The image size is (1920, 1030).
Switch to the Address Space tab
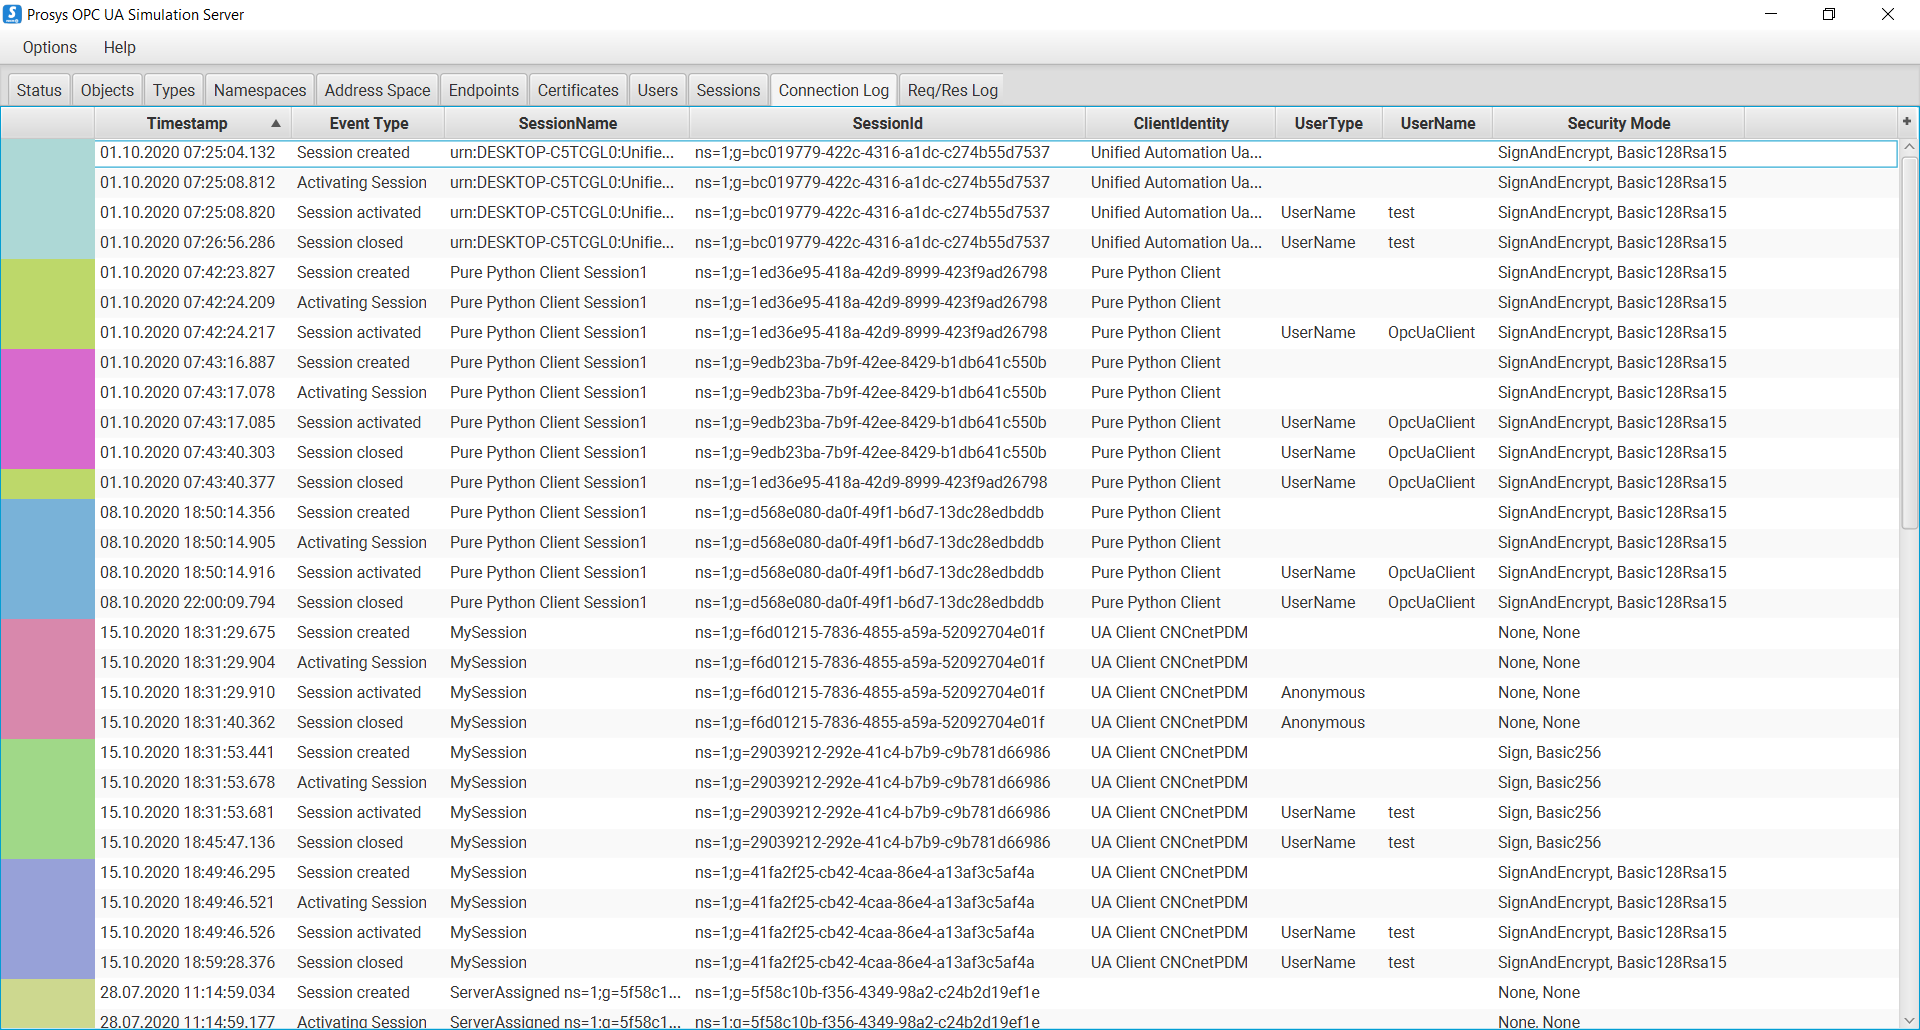click(x=377, y=89)
